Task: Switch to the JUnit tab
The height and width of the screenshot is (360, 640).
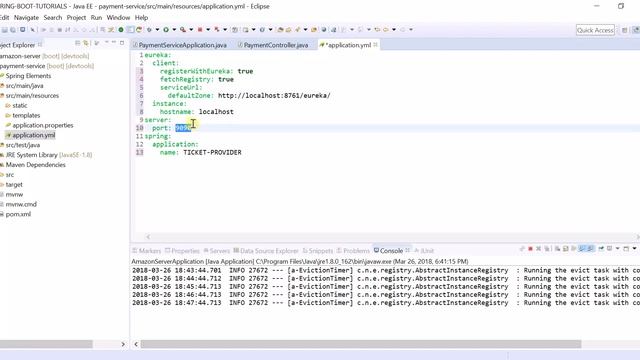Action: pos(424,251)
